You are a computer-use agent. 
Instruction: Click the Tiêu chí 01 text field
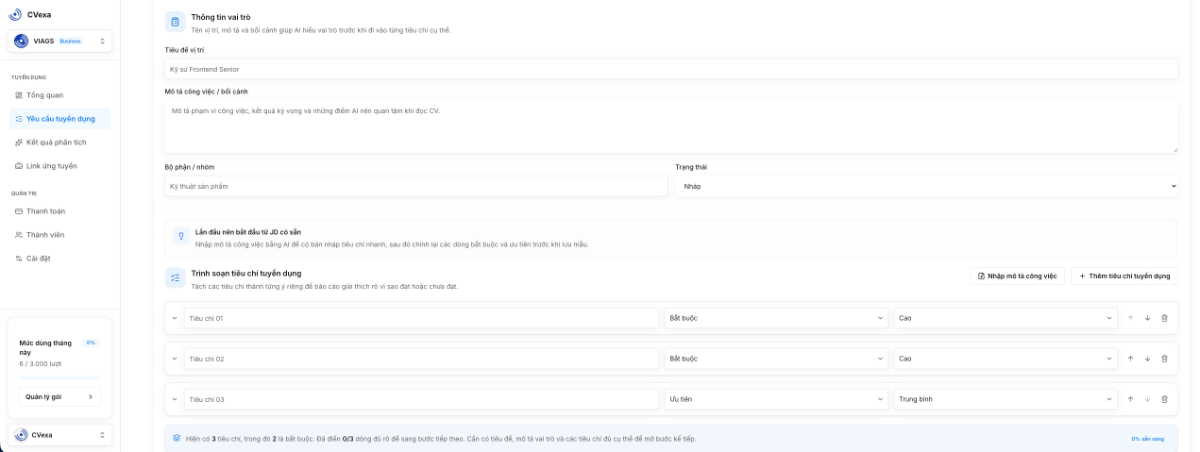(421, 318)
